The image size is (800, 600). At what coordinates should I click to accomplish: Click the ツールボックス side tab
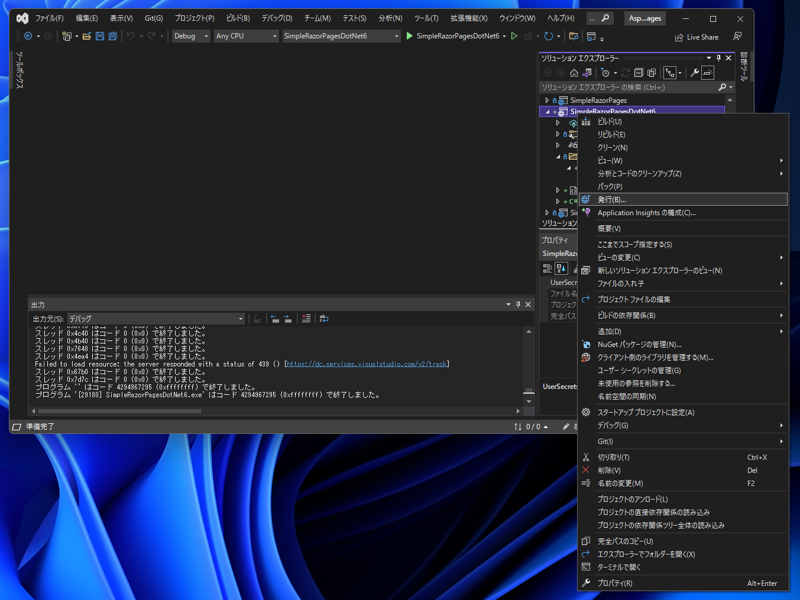(19, 70)
